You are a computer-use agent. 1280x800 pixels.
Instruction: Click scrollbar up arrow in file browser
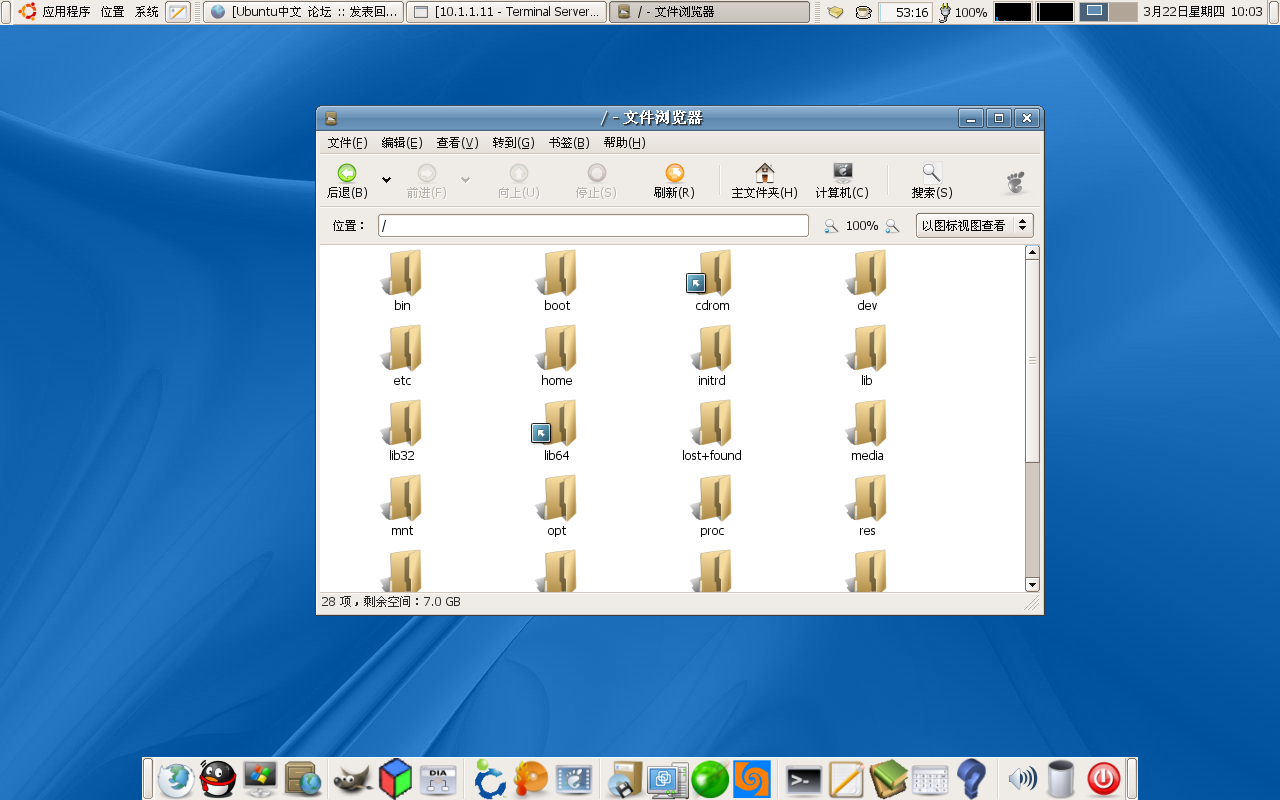point(1032,253)
